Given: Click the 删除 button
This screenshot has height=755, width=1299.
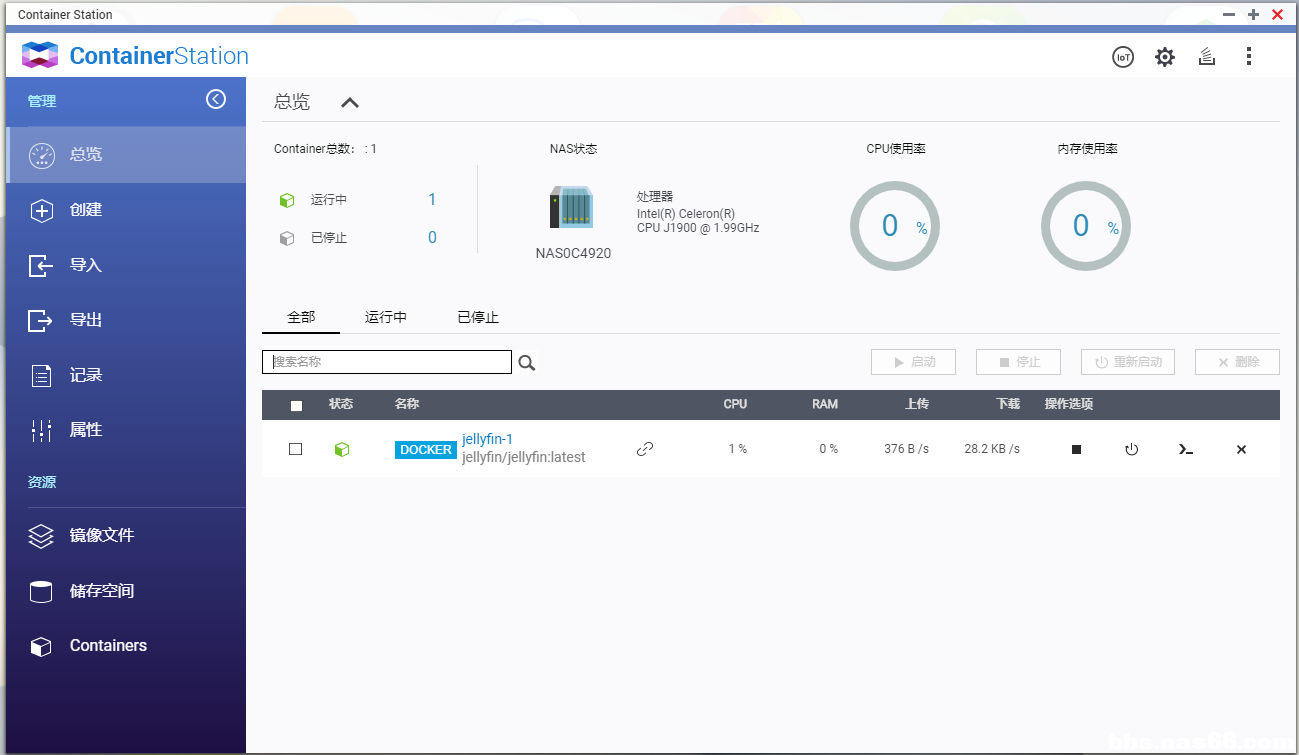Looking at the screenshot, I should point(1237,362).
